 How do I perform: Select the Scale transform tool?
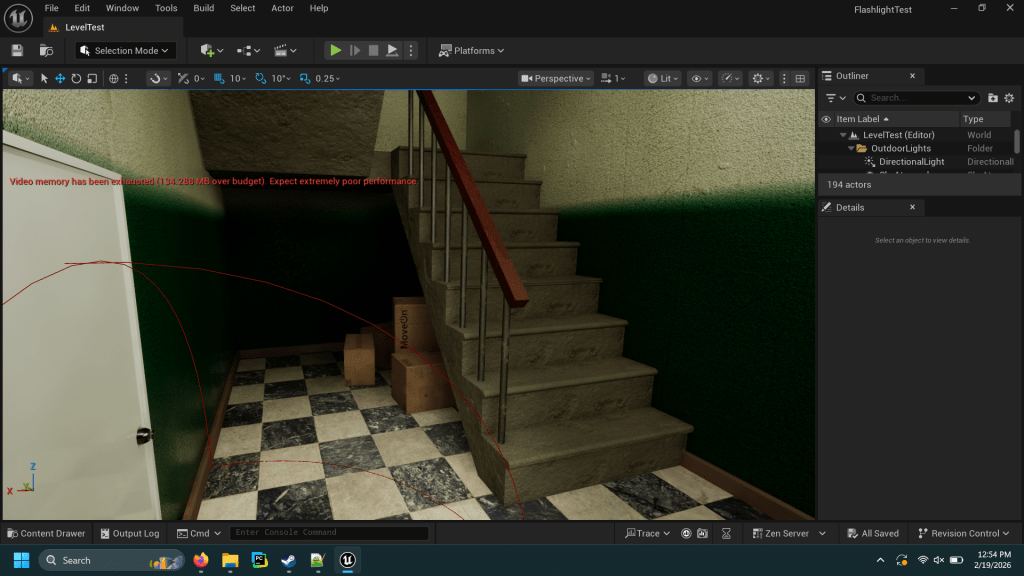point(92,78)
